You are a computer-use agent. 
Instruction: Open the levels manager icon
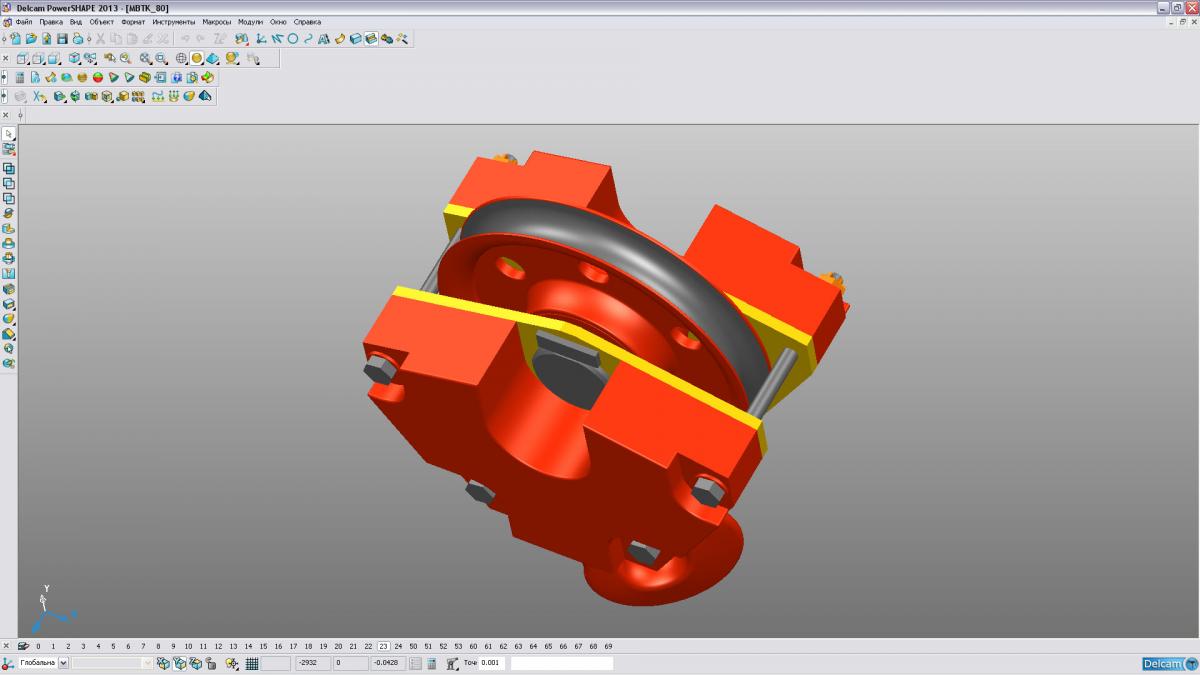tap(23, 646)
